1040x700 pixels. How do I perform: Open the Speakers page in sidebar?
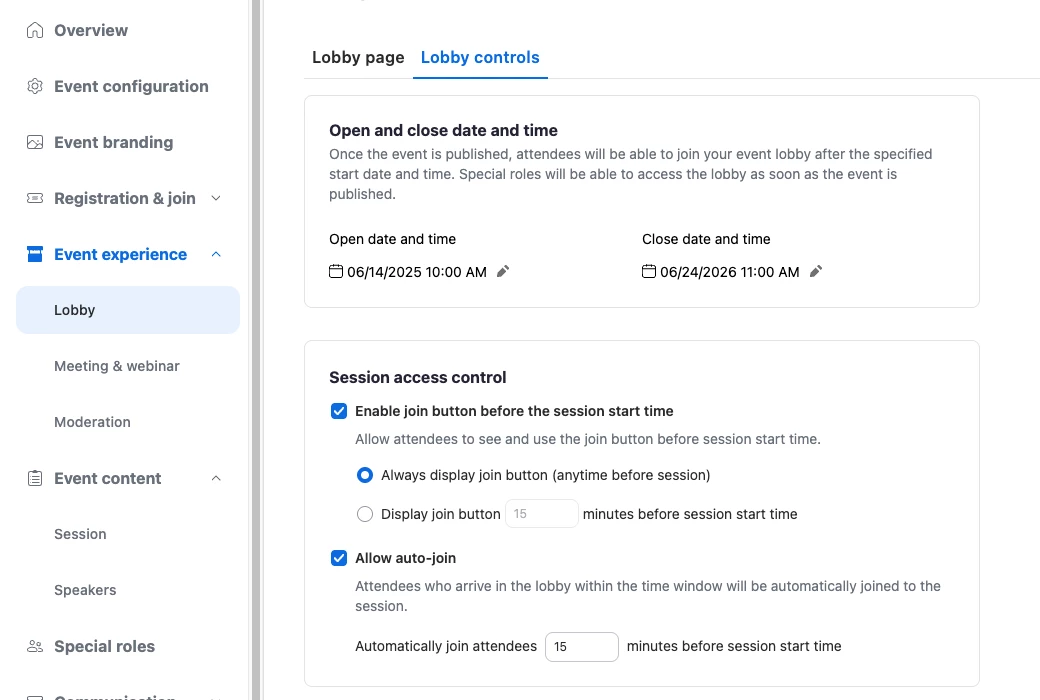coord(85,590)
